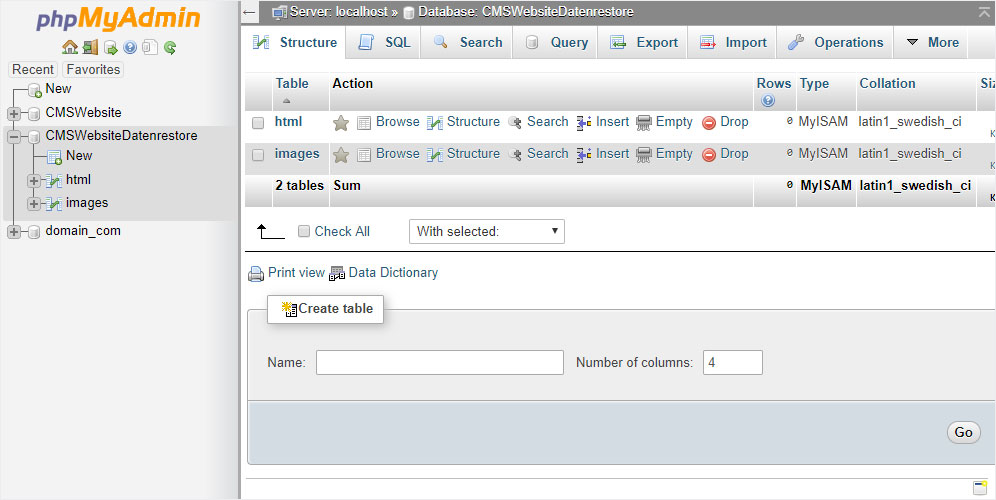Expand the html table node in tree

click(x=34, y=181)
